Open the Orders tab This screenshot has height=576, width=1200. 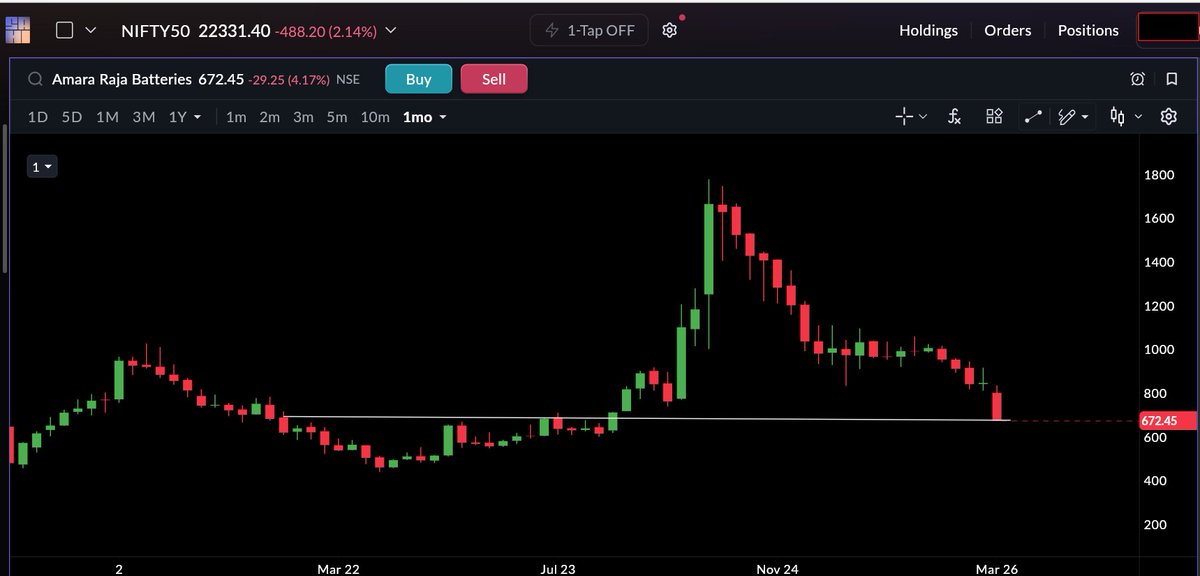pos(1007,30)
